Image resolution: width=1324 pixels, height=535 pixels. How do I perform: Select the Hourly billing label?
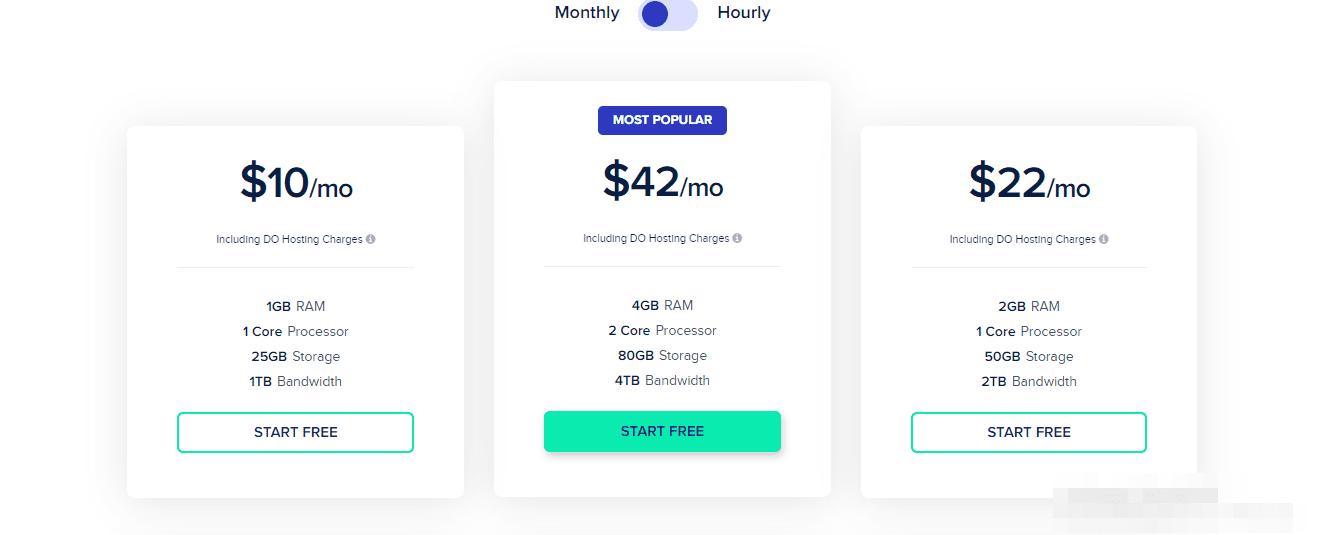tap(744, 13)
